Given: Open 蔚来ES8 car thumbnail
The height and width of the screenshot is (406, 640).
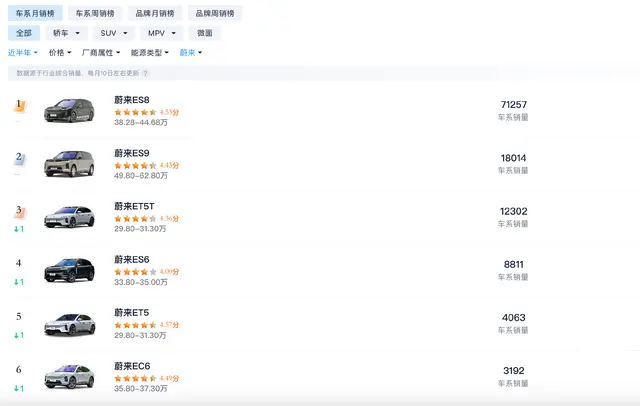Looking at the screenshot, I should pyautogui.click(x=69, y=111).
